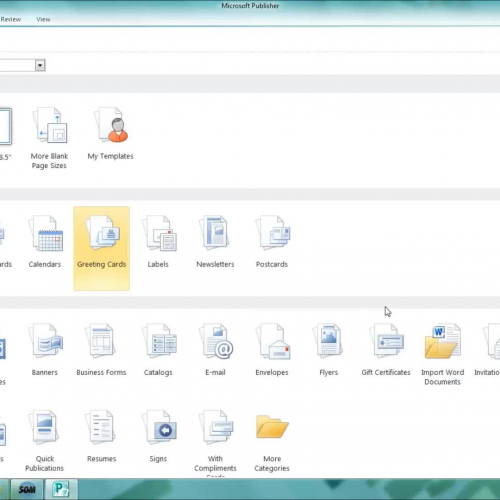This screenshot has width=500, height=500.
Task: Pick the Postcards template category
Action: coord(272,242)
